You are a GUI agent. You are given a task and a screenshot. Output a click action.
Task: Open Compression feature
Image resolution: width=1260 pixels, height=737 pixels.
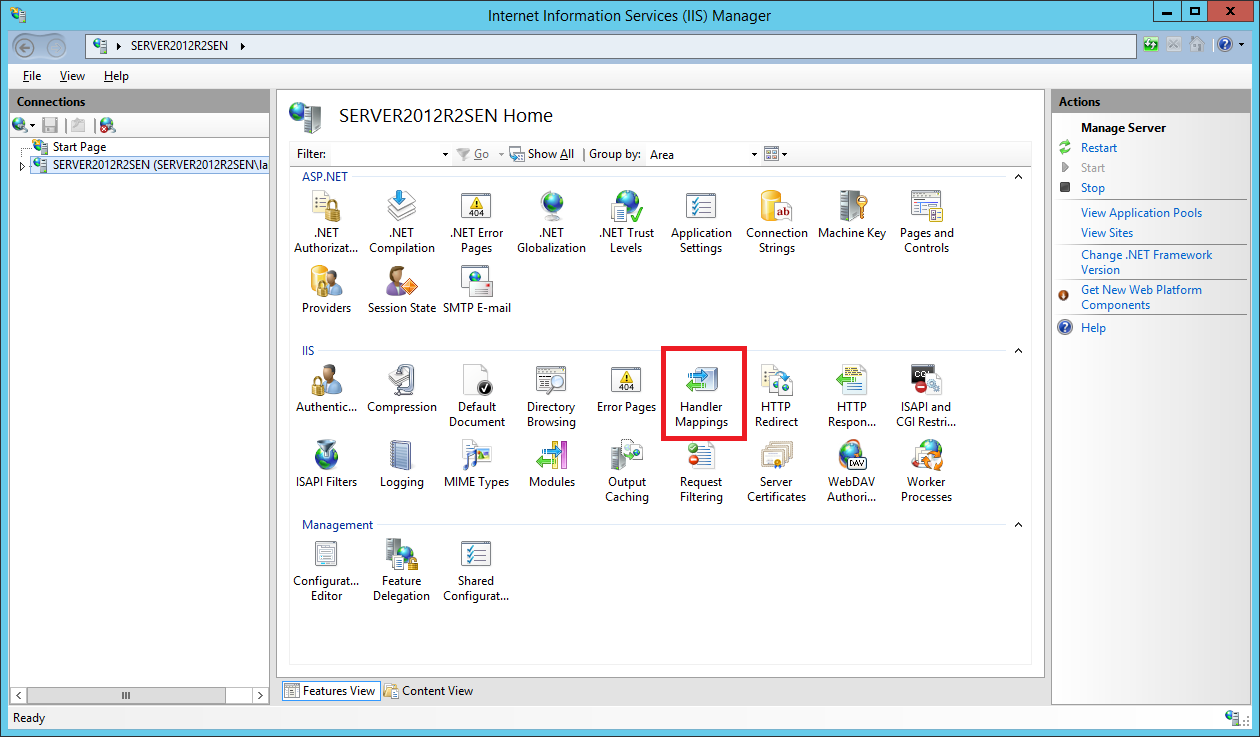tap(402, 389)
